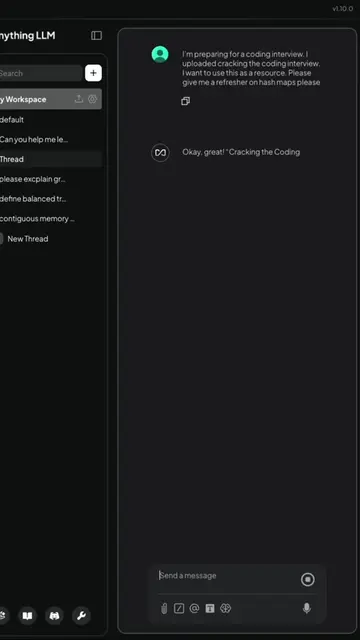Click the AnythingLLM logo title
This screenshot has height=640, width=360.
(27, 36)
